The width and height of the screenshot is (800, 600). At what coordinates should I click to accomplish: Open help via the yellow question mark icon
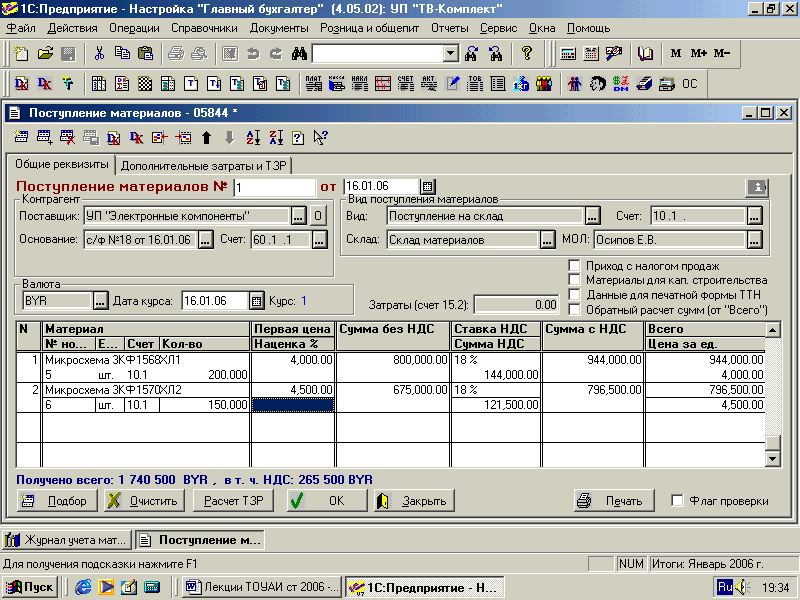click(527, 53)
